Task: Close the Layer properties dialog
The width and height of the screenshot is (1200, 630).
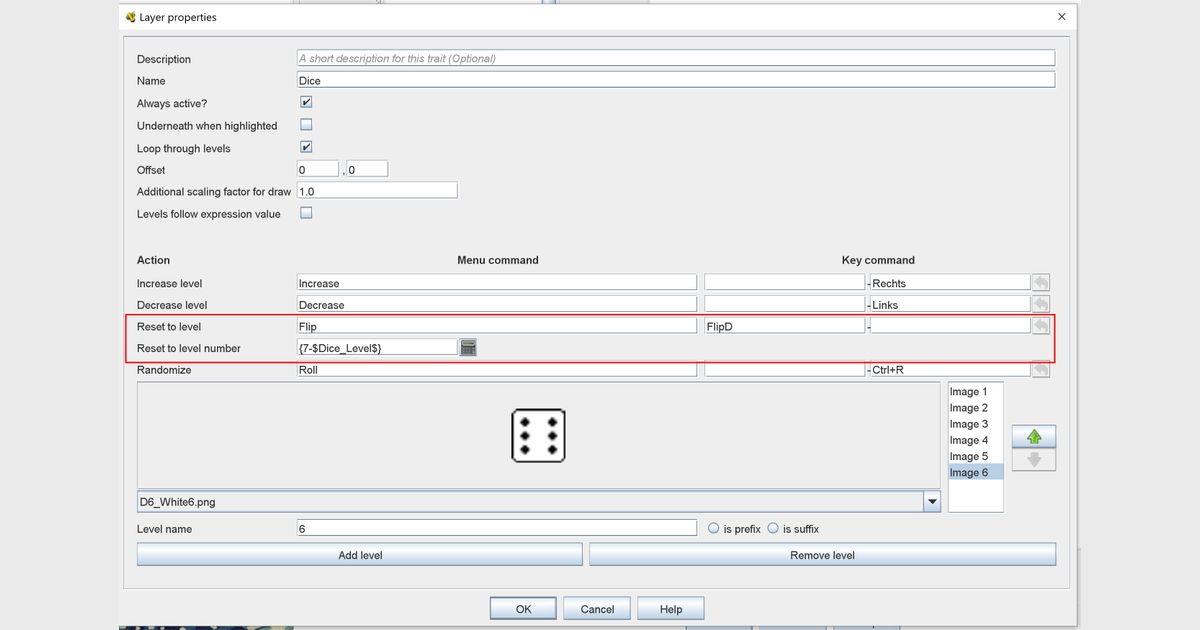Action: [x=1061, y=17]
